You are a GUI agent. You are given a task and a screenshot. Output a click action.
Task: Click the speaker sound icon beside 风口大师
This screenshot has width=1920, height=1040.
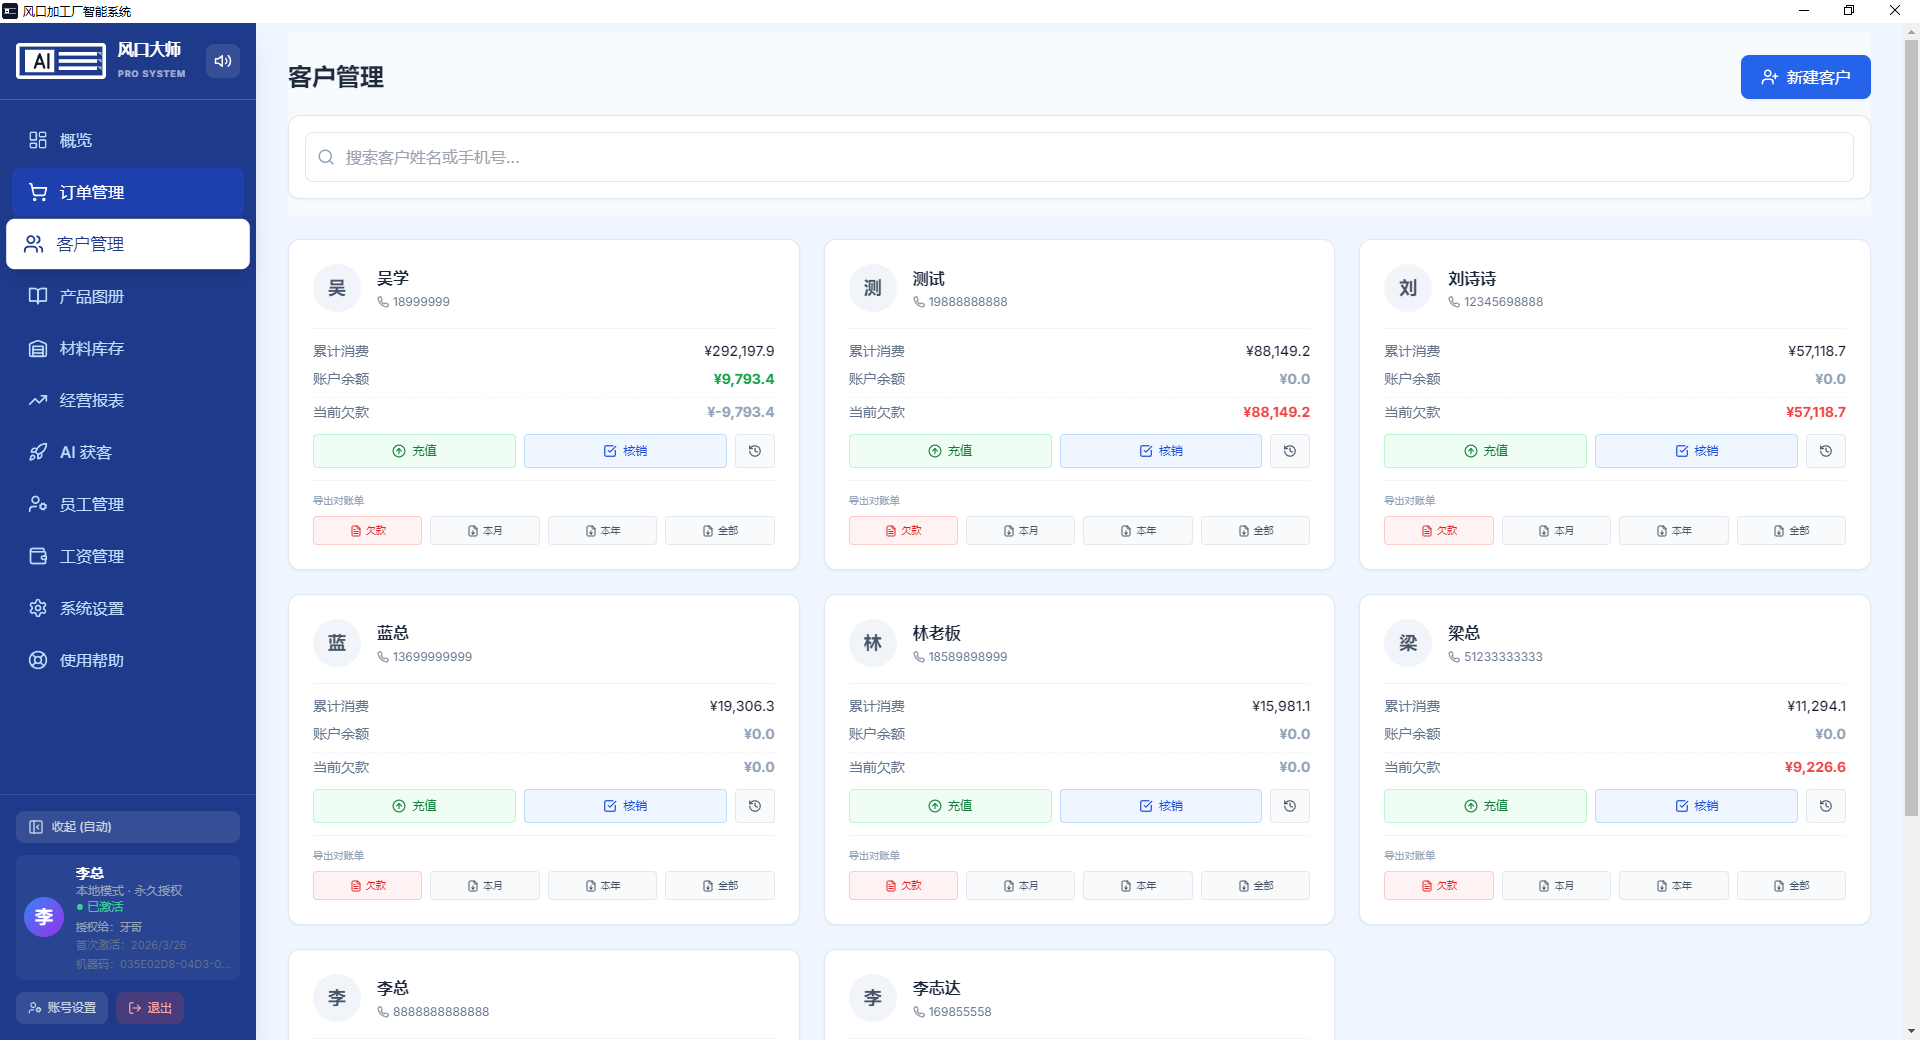point(223,61)
